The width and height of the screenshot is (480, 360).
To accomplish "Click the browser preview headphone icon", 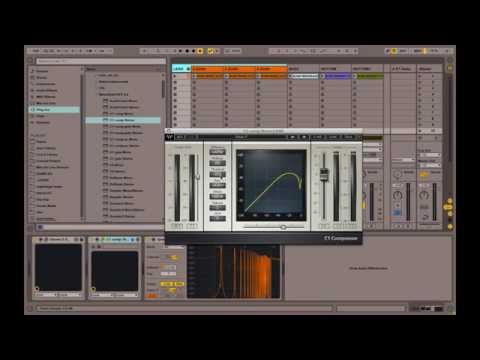I will (x=40, y=227).
